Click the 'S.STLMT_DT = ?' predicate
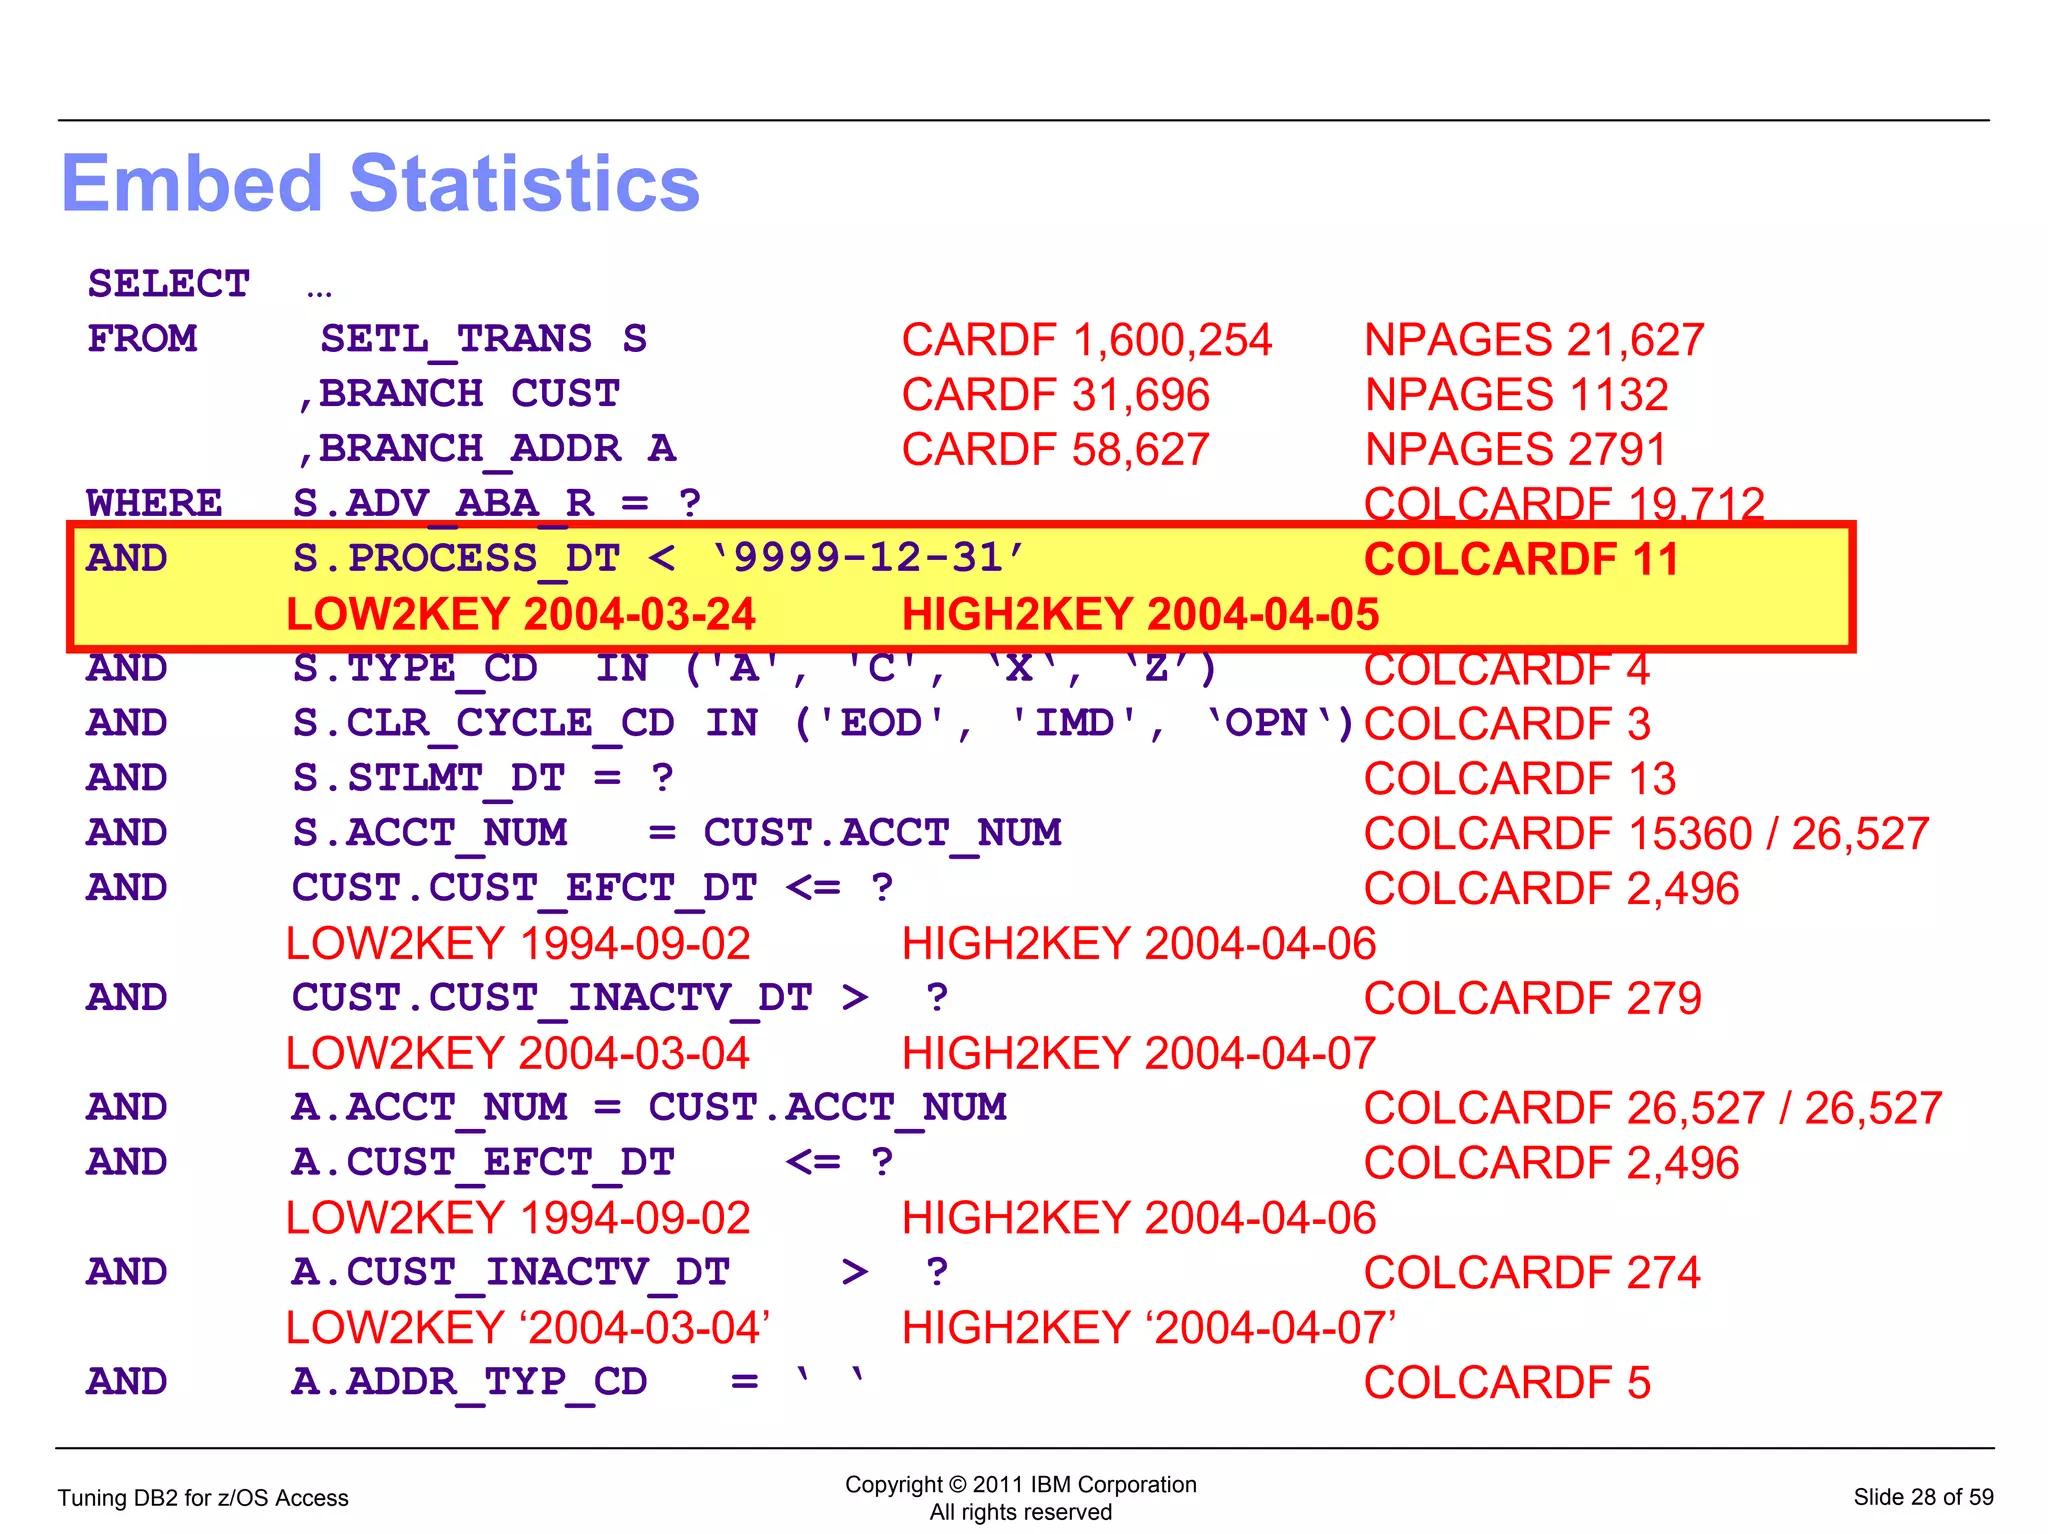 point(483,778)
